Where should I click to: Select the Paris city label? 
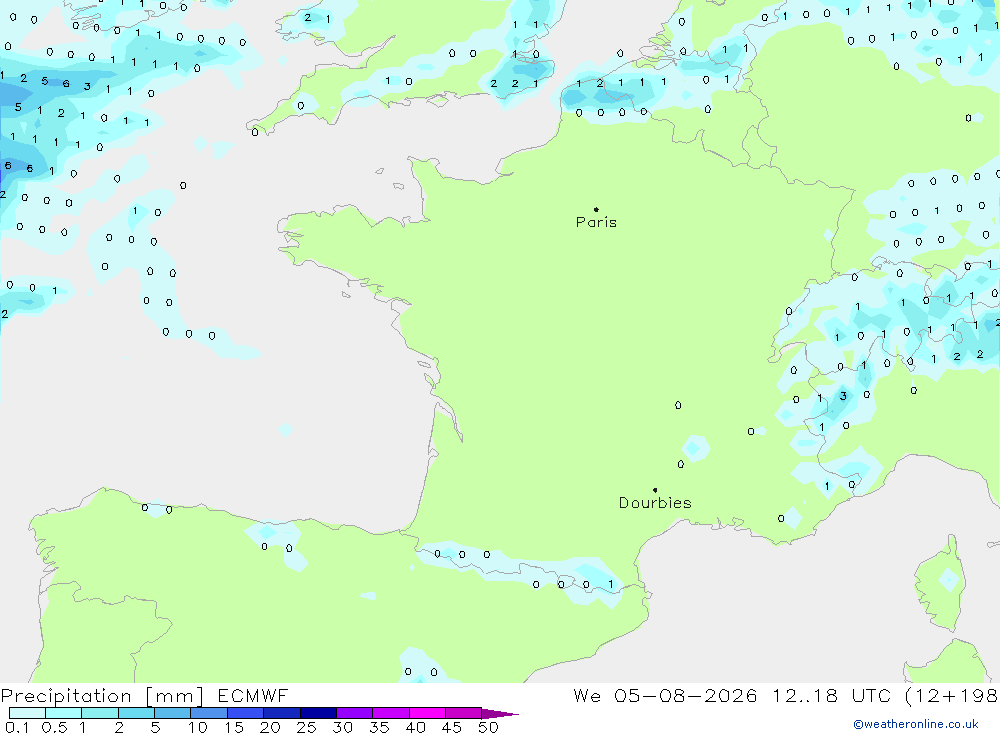tap(596, 222)
